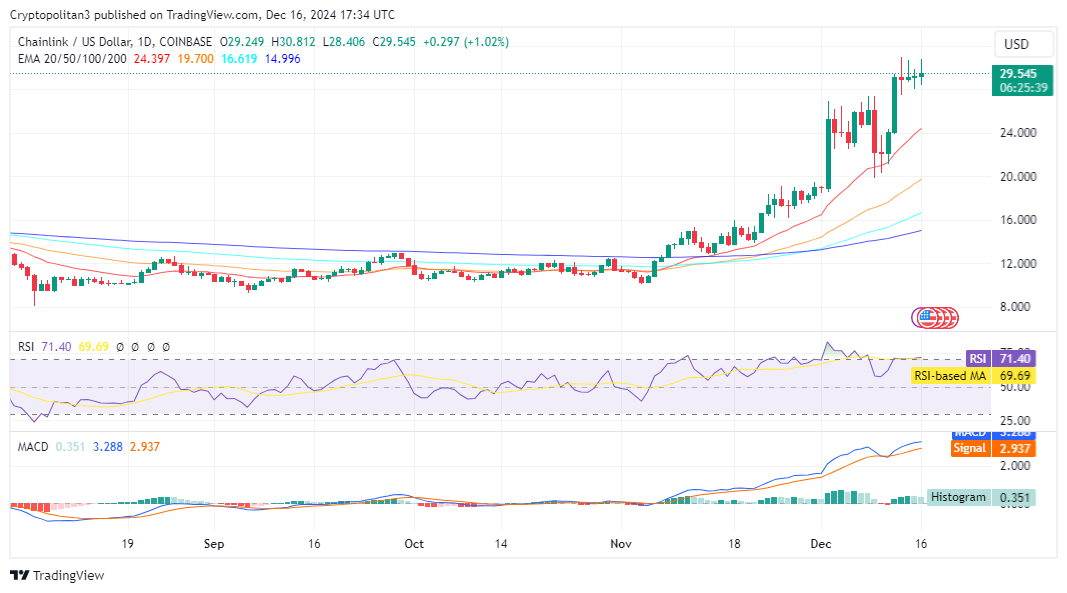Click the RSI indicator legend label
The width and height of the screenshot is (1067, 593).
[x=26, y=347]
